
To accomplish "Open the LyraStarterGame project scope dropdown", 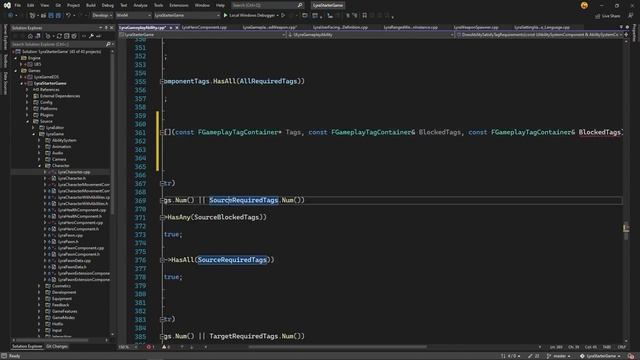I will [x=203, y=35].
